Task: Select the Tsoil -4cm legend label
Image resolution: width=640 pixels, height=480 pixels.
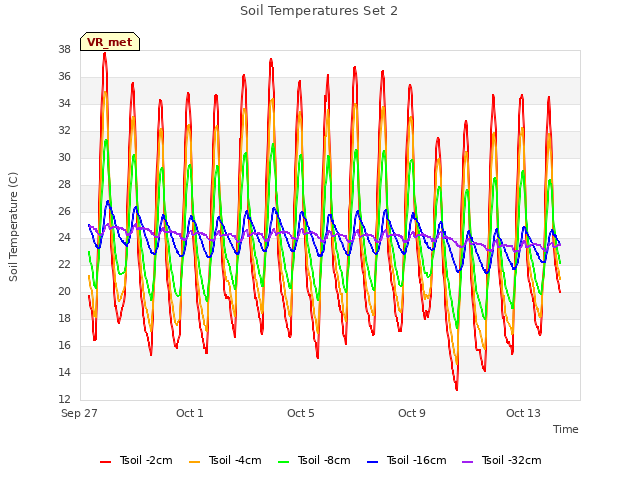Action: (235, 460)
